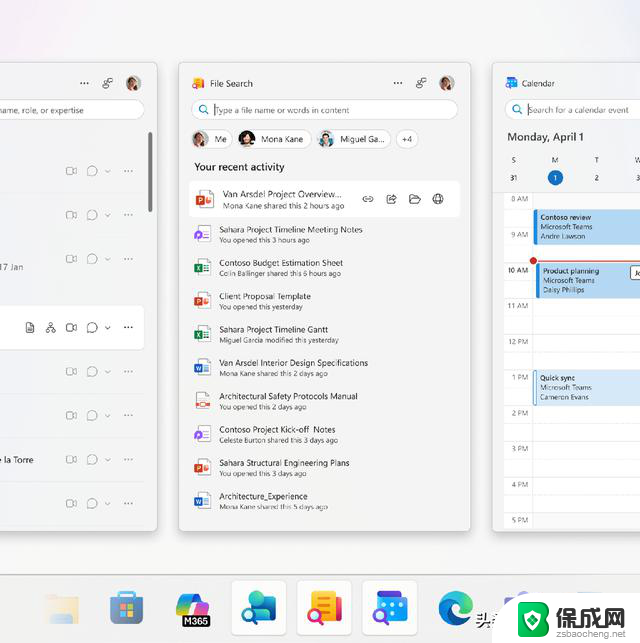This screenshot has height=643, width=640.
Task: Open M365 Copilot app in taskbar
Action: pos(193,610)
